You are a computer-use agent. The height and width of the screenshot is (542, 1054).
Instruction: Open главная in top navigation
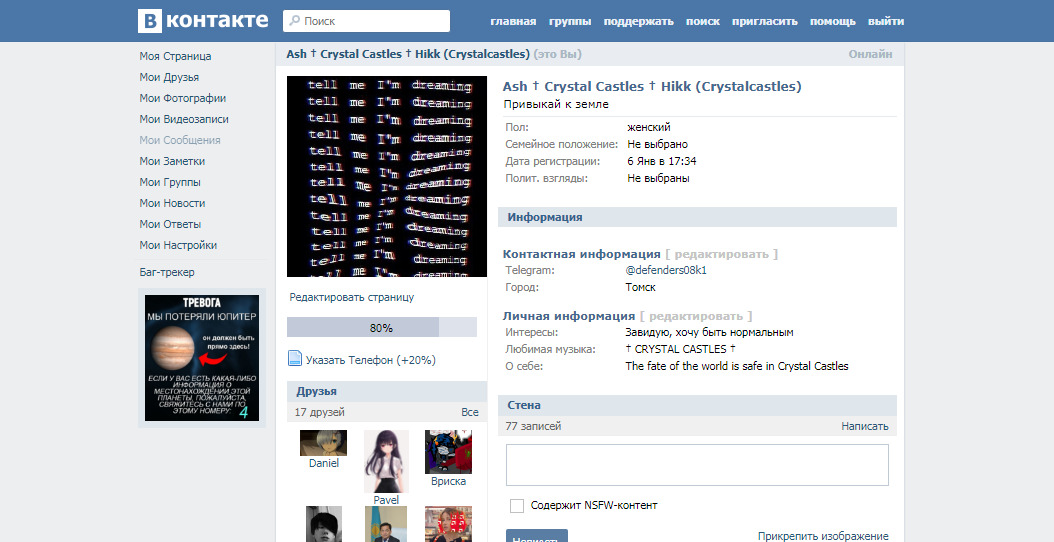tap(513, 22)
